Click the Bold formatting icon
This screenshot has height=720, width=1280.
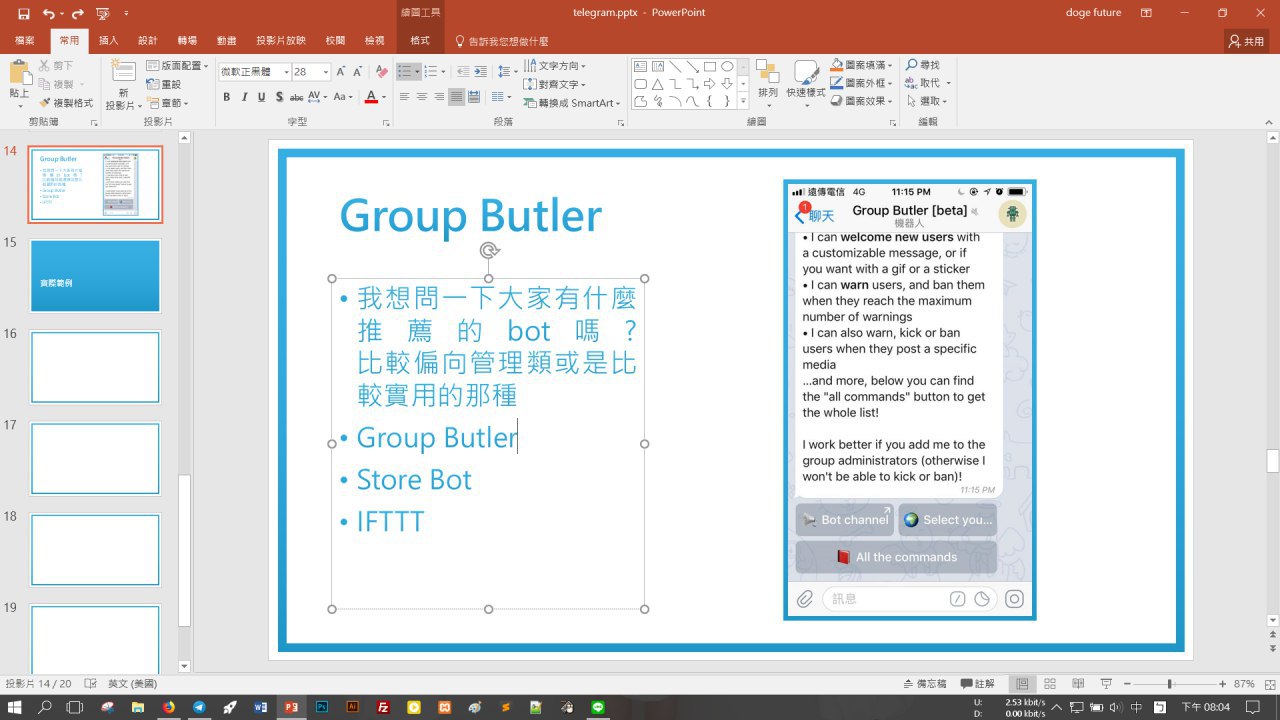[227, 97]
